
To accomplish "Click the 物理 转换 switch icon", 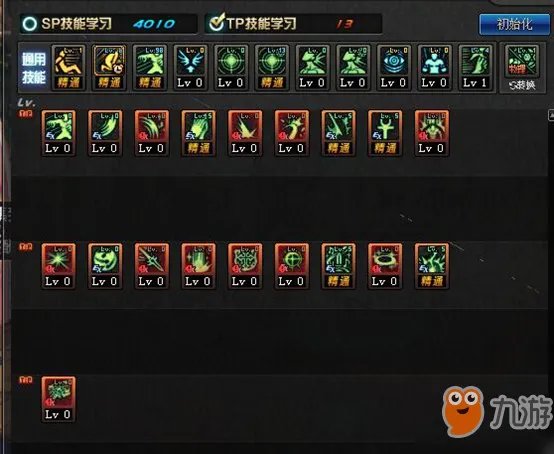I will [522, 68].
